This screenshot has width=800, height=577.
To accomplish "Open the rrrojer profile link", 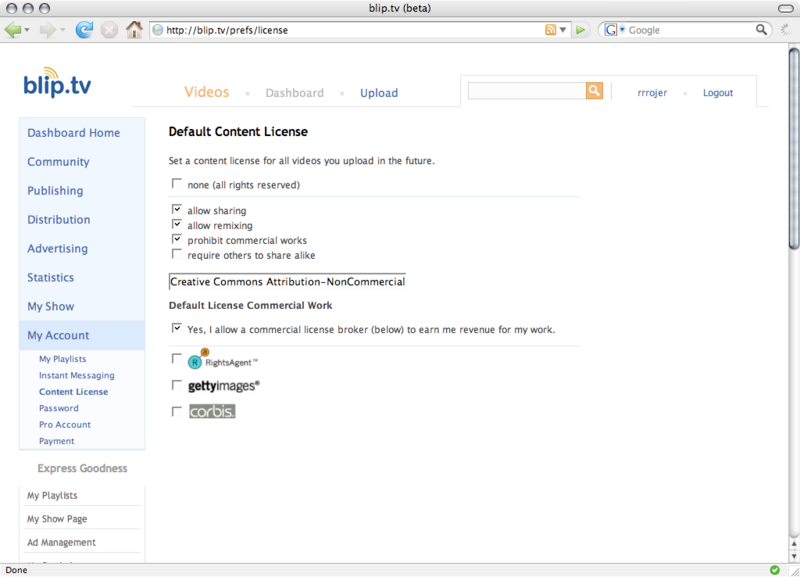I will tap(652, 93).
